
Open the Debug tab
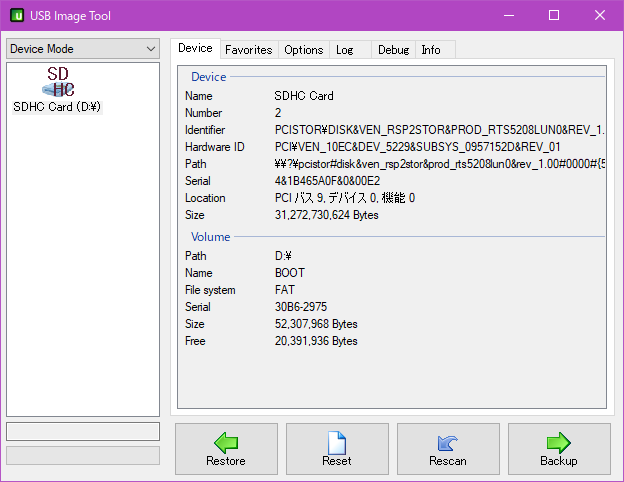click(x=394, y=50)
